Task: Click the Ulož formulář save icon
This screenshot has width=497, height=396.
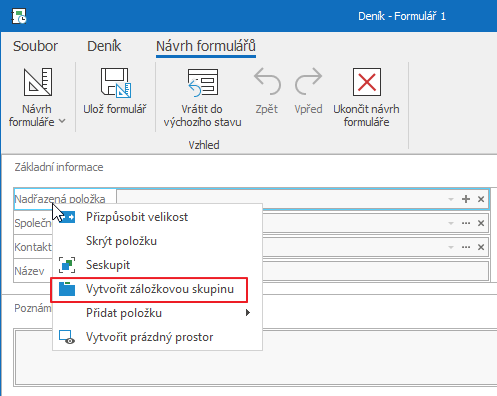Action: point(115,82)
